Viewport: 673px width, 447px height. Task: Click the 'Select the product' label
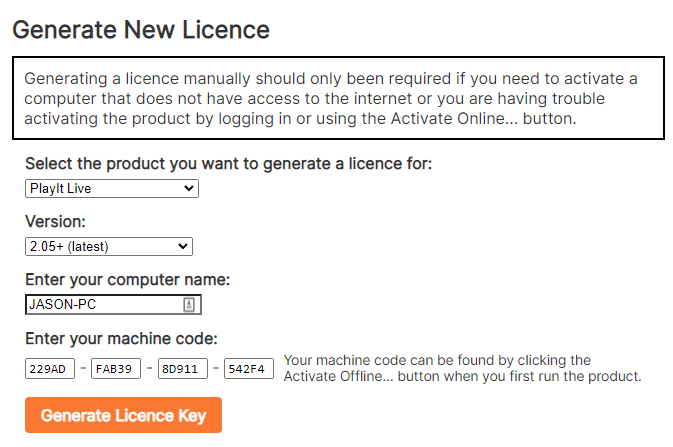pos(228,164)
